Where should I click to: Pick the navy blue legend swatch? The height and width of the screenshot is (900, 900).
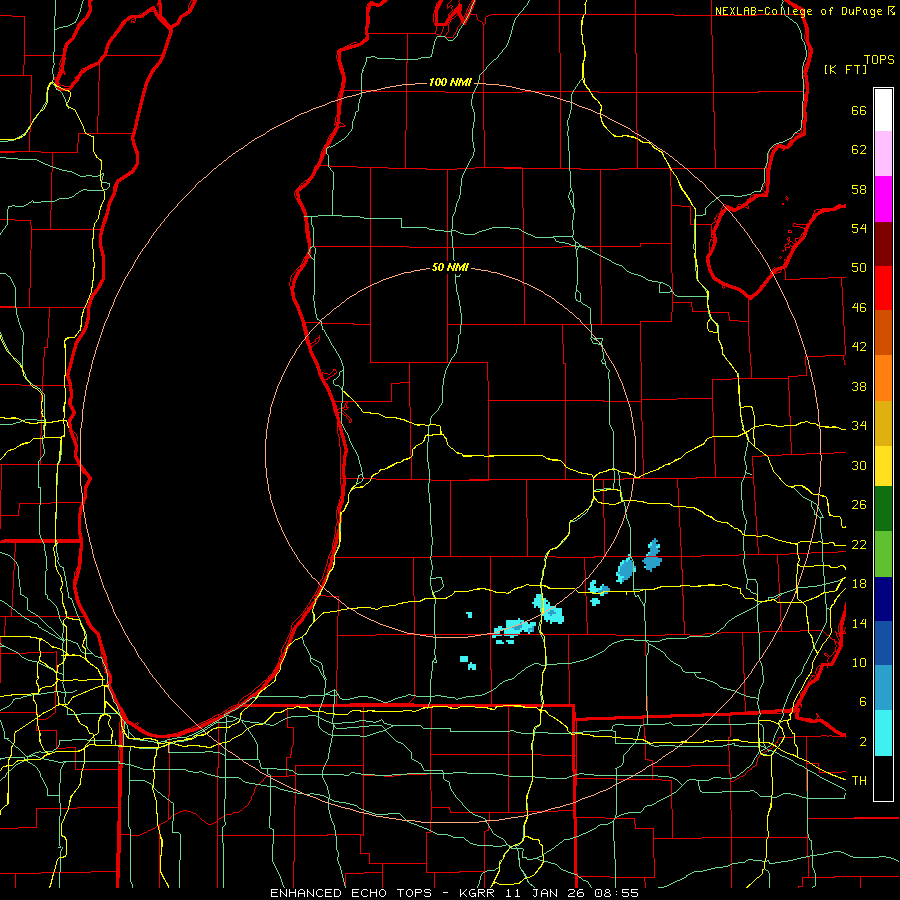pyautogui.click(x=883, y=599)
